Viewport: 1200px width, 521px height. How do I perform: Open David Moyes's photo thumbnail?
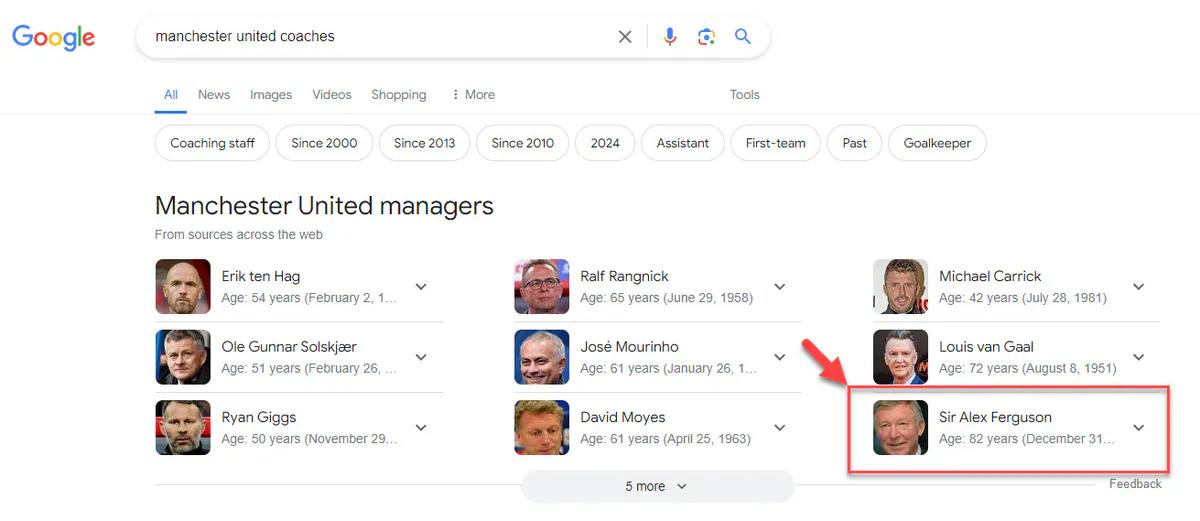click(542, 428)
